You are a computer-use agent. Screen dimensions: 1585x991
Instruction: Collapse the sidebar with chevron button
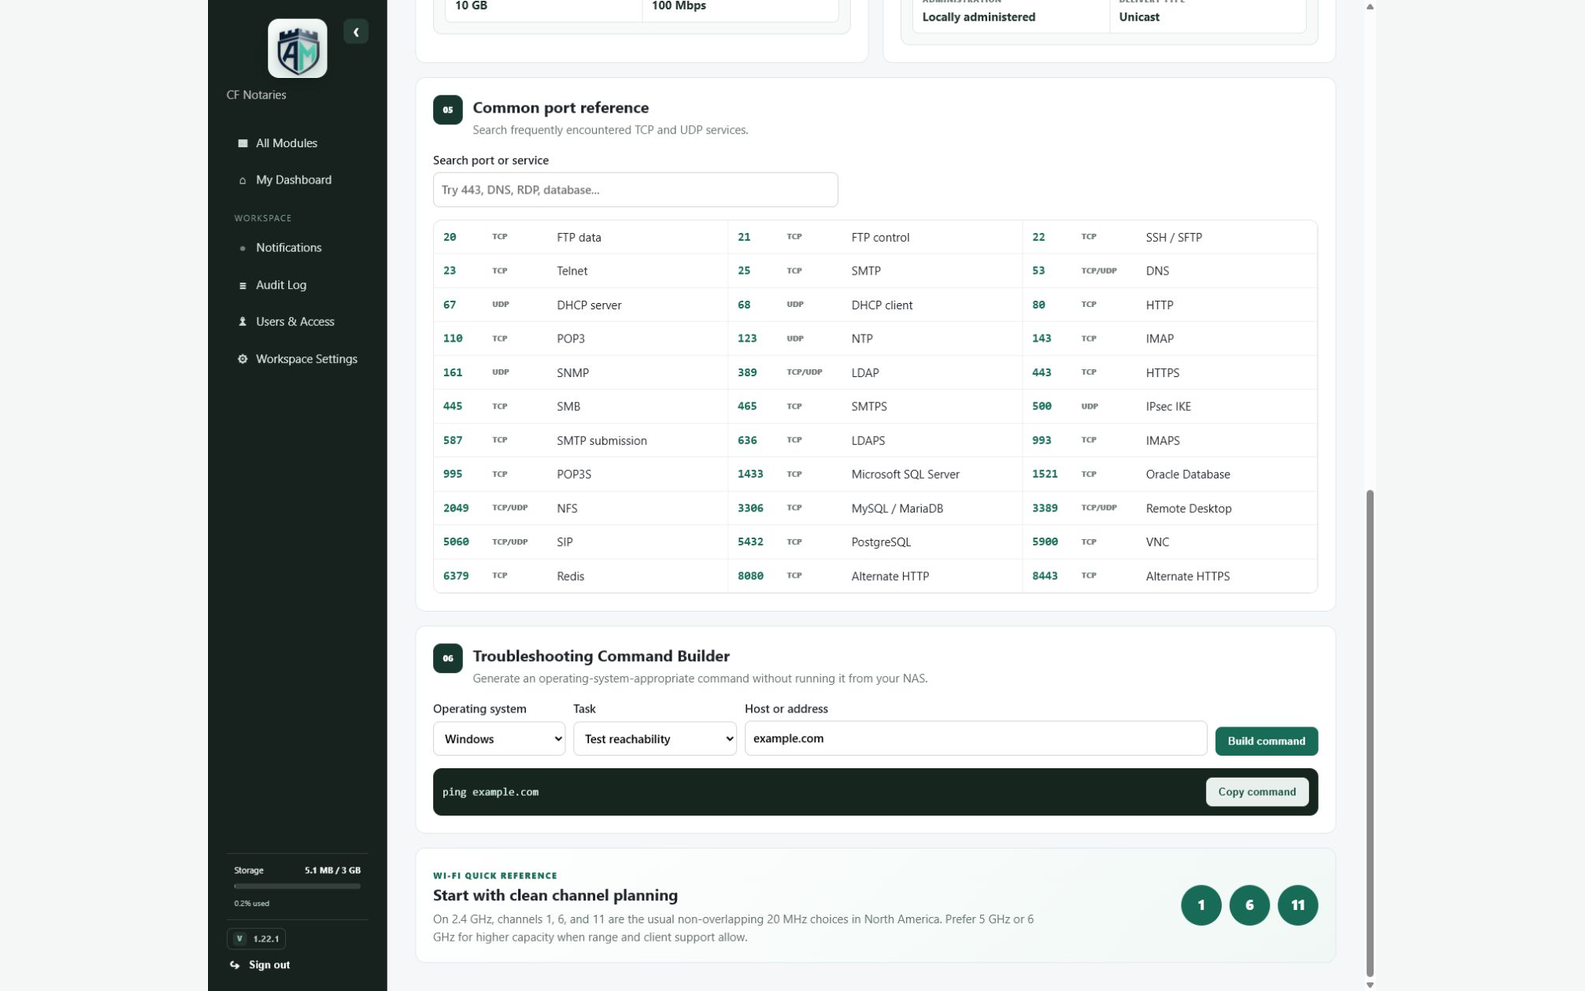(356, 32)
